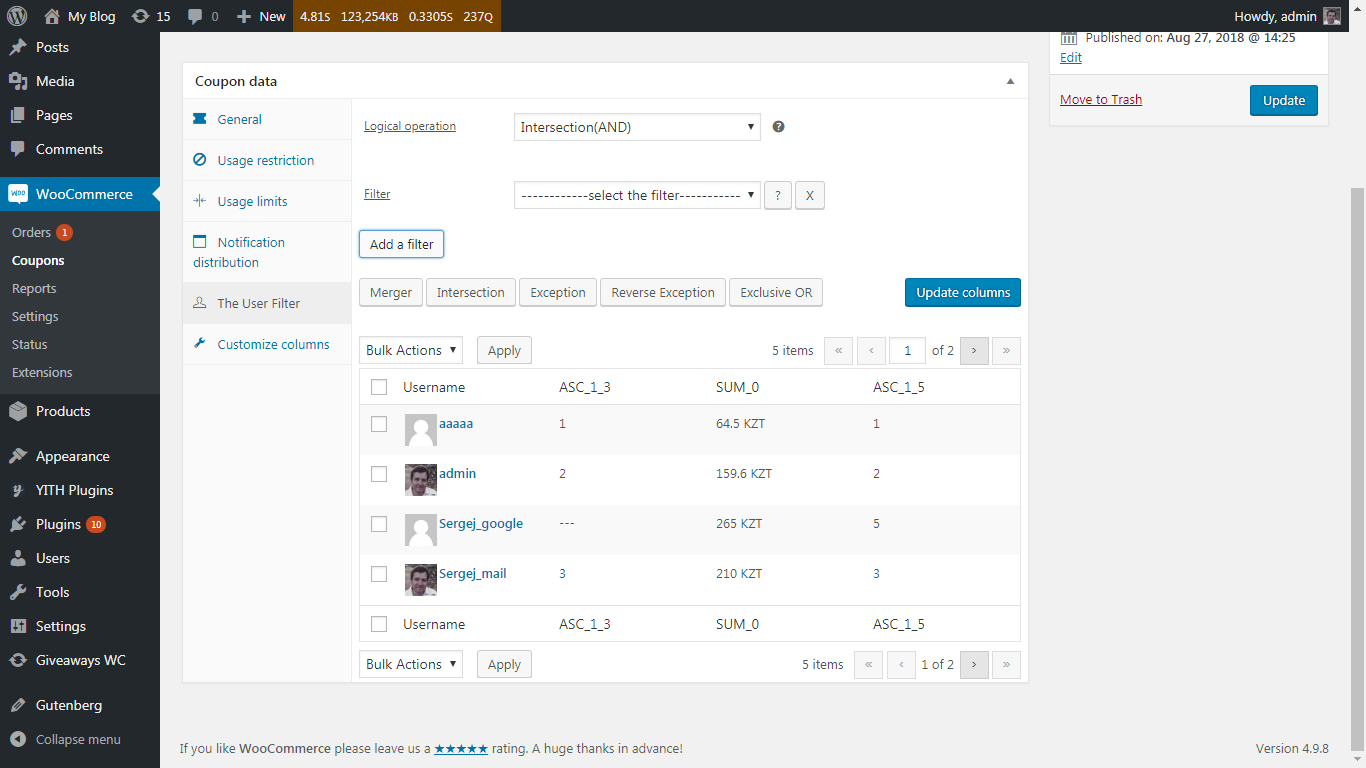
Task: Open top Bulk Actions dropdown
Action: pyautogui.click(x=411, y=350)
